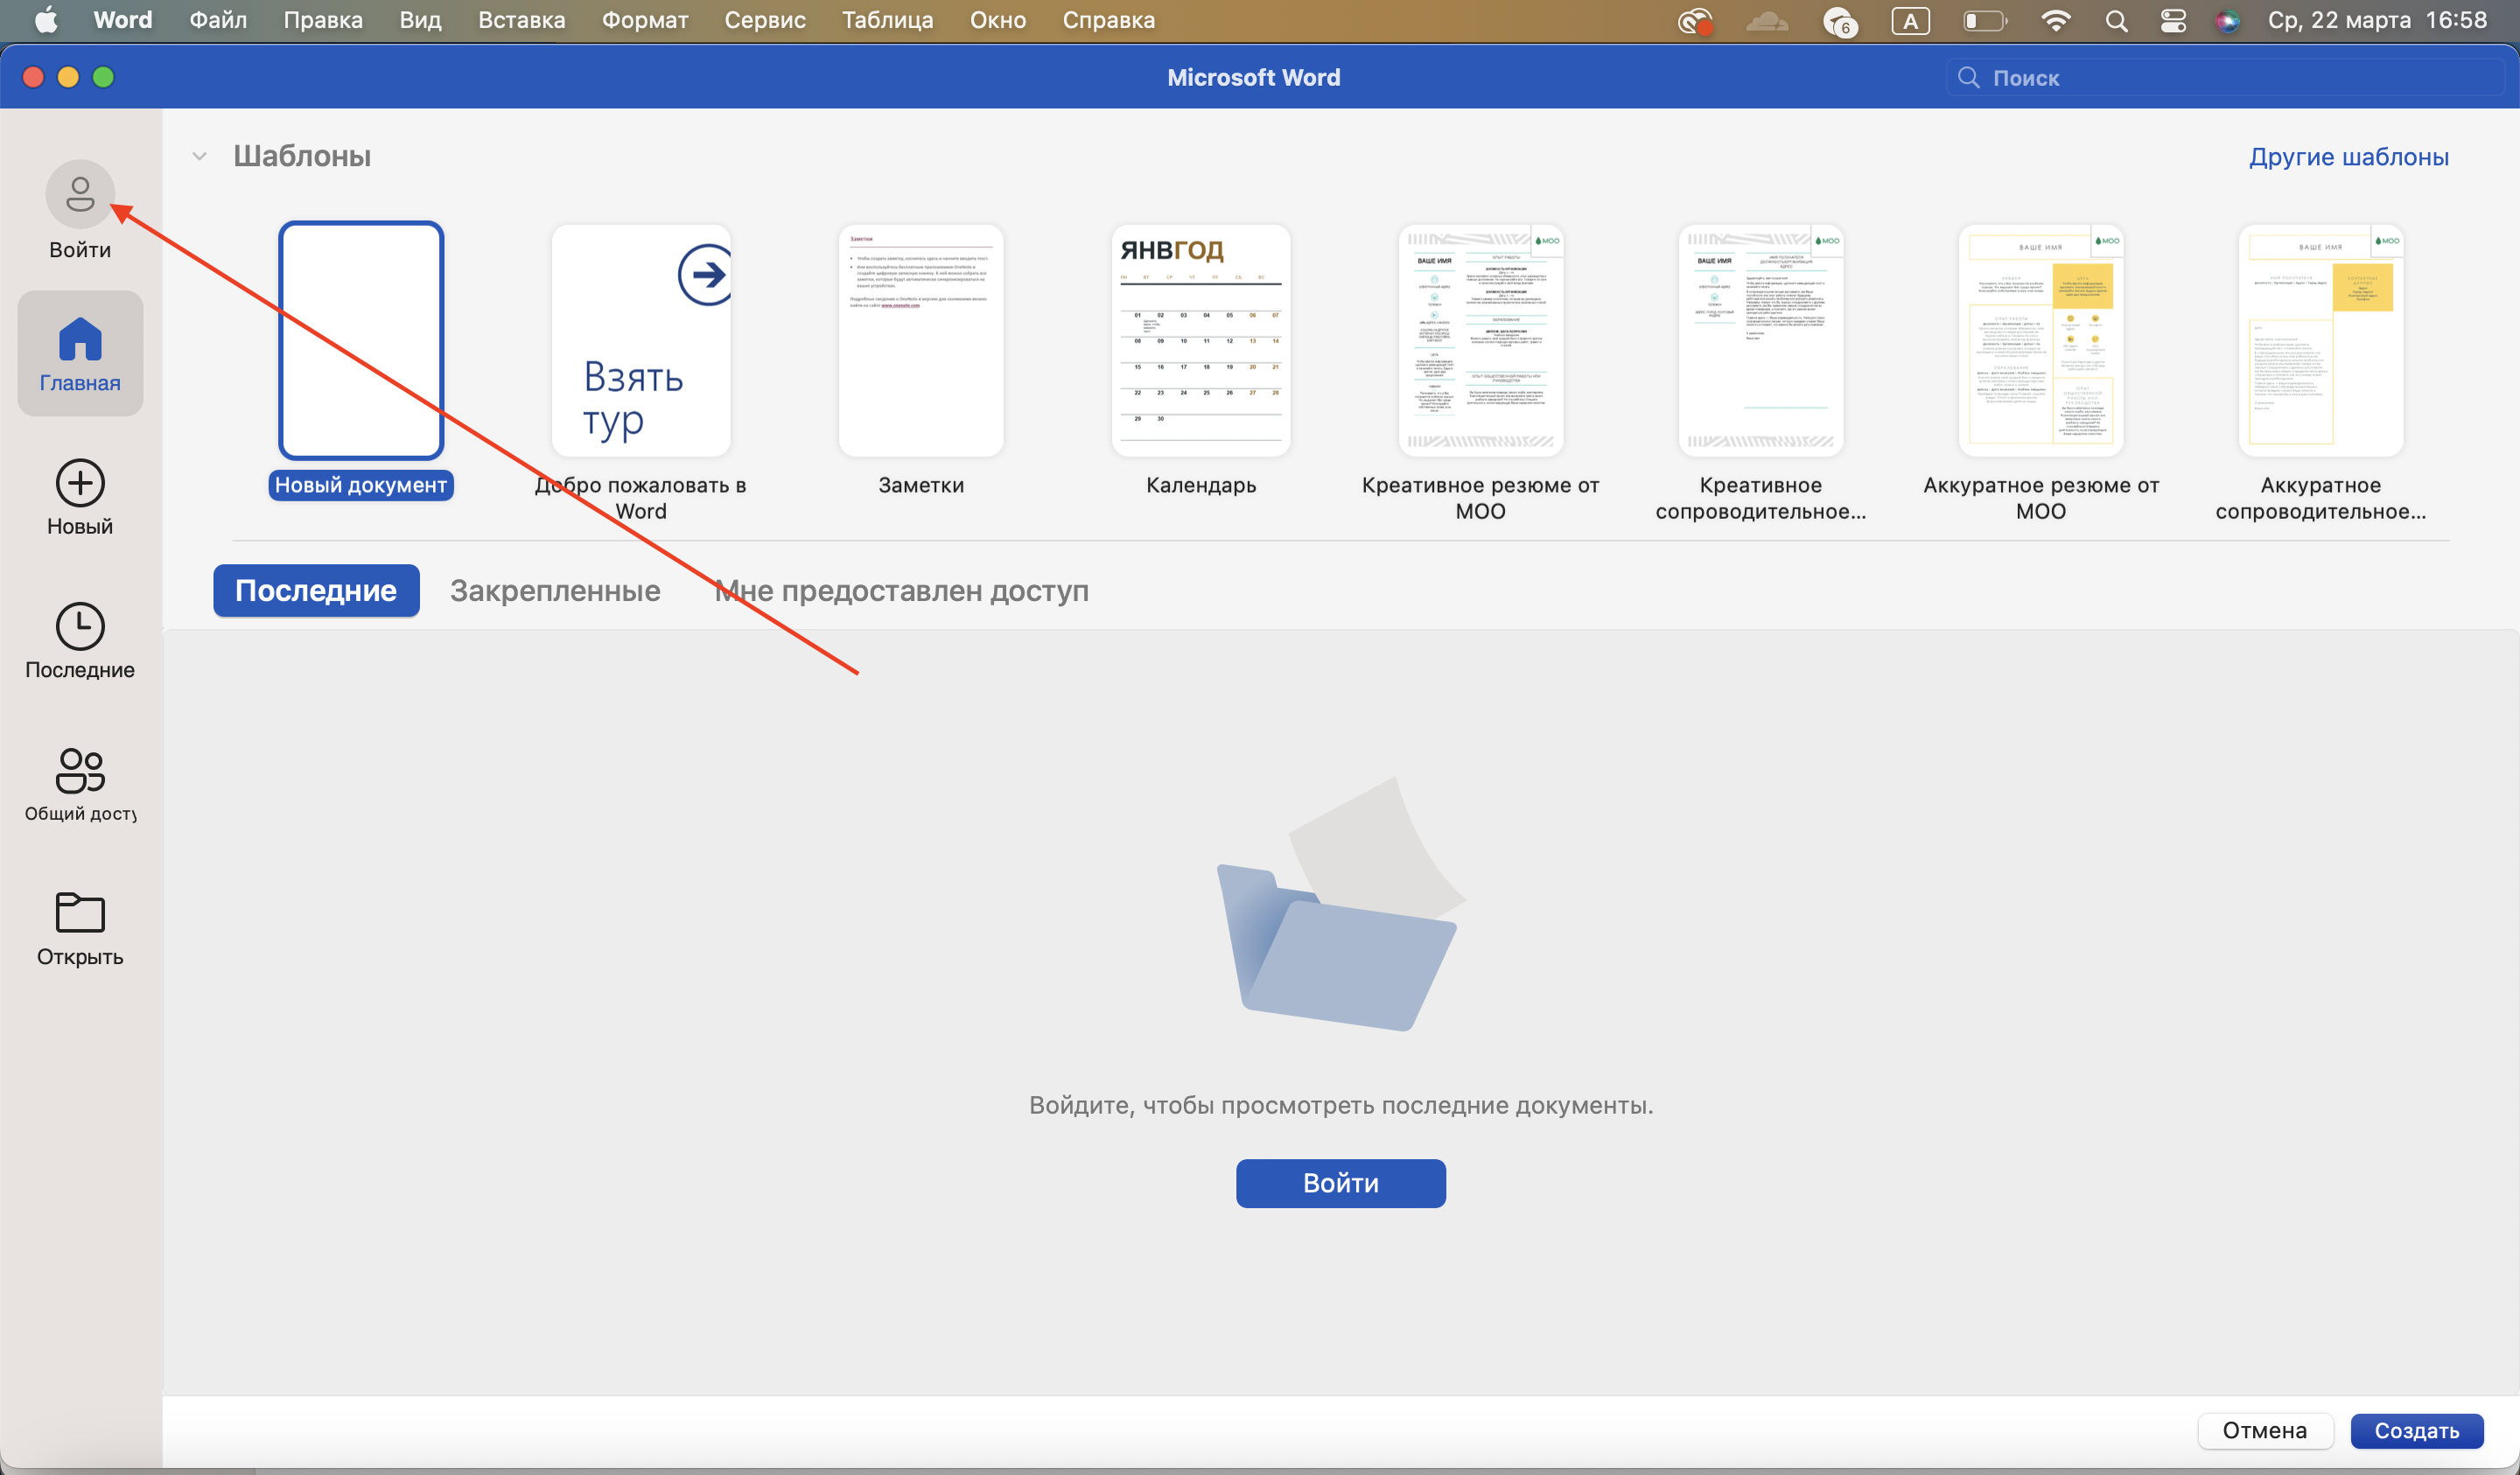2520x1475 pixels.
Task: Click the account avatar icon above Войти
Action: (80, 194)
